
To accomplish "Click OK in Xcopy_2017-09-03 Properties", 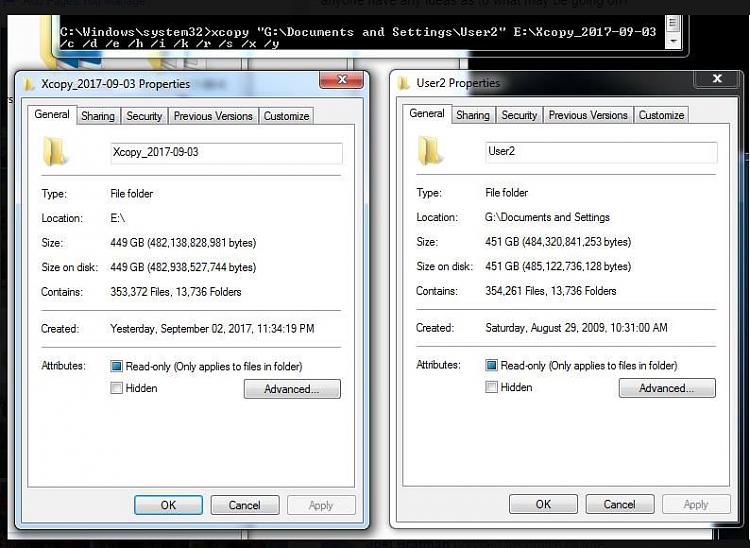I will tap(168, 505).
